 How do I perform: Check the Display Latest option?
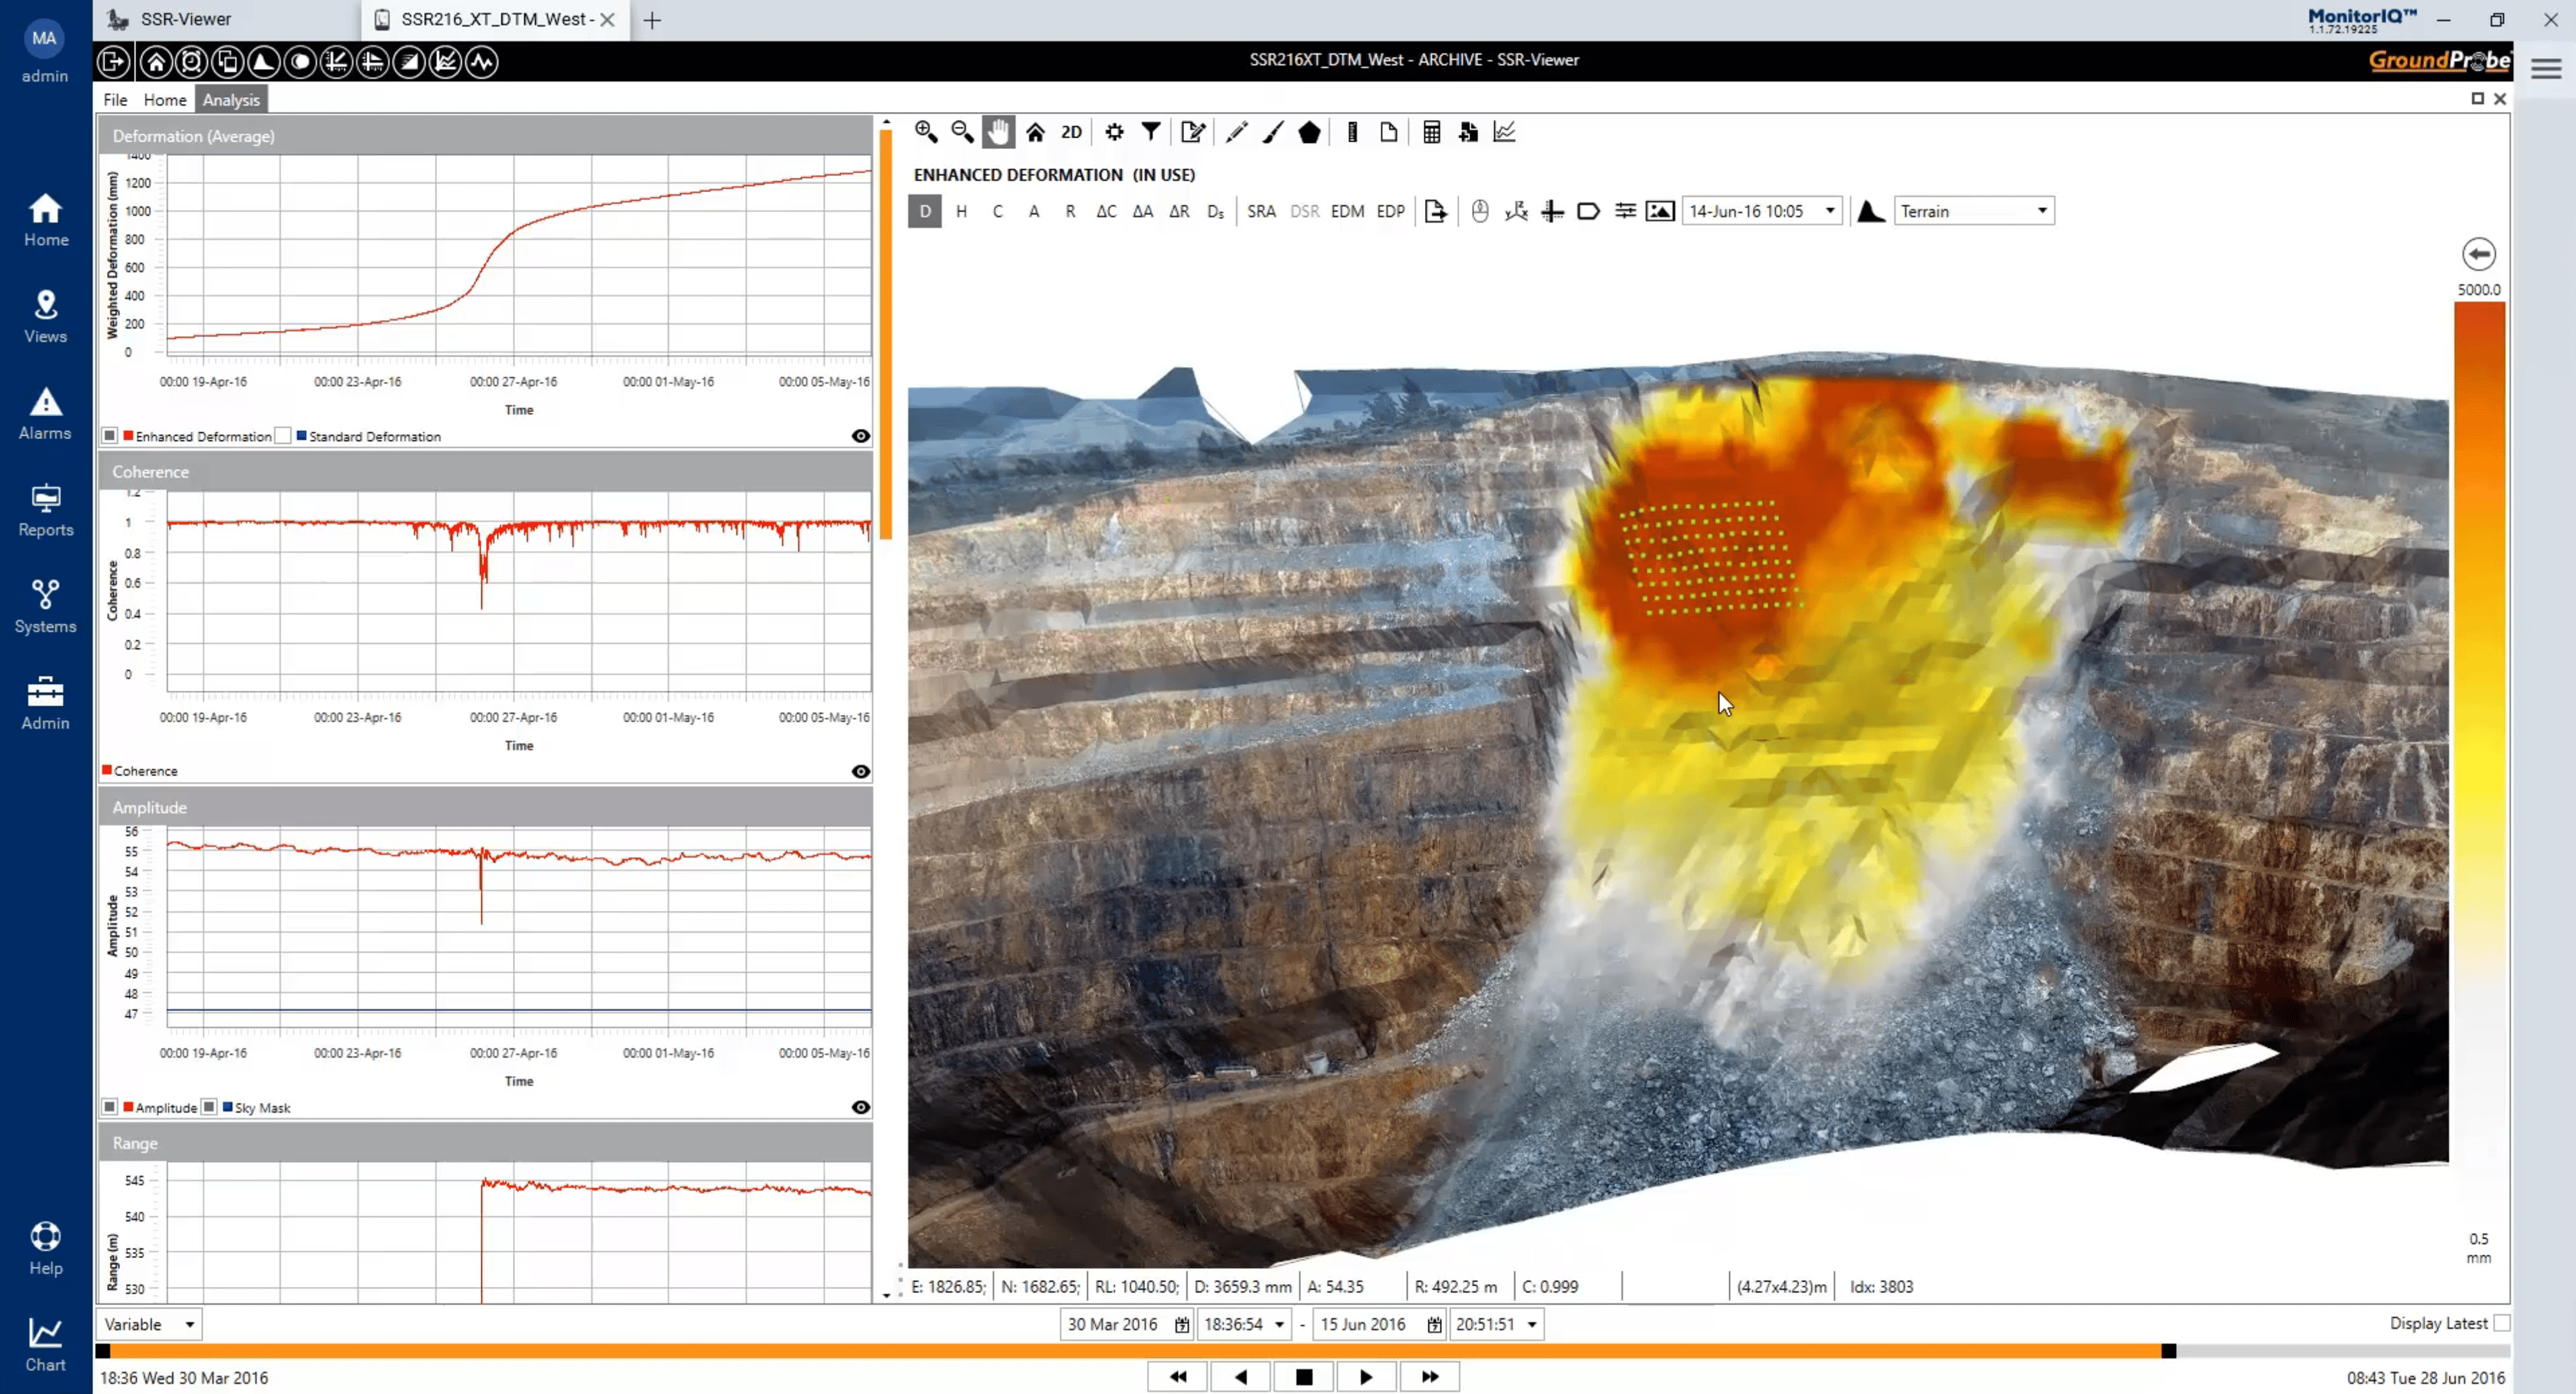point(2503,1323)
